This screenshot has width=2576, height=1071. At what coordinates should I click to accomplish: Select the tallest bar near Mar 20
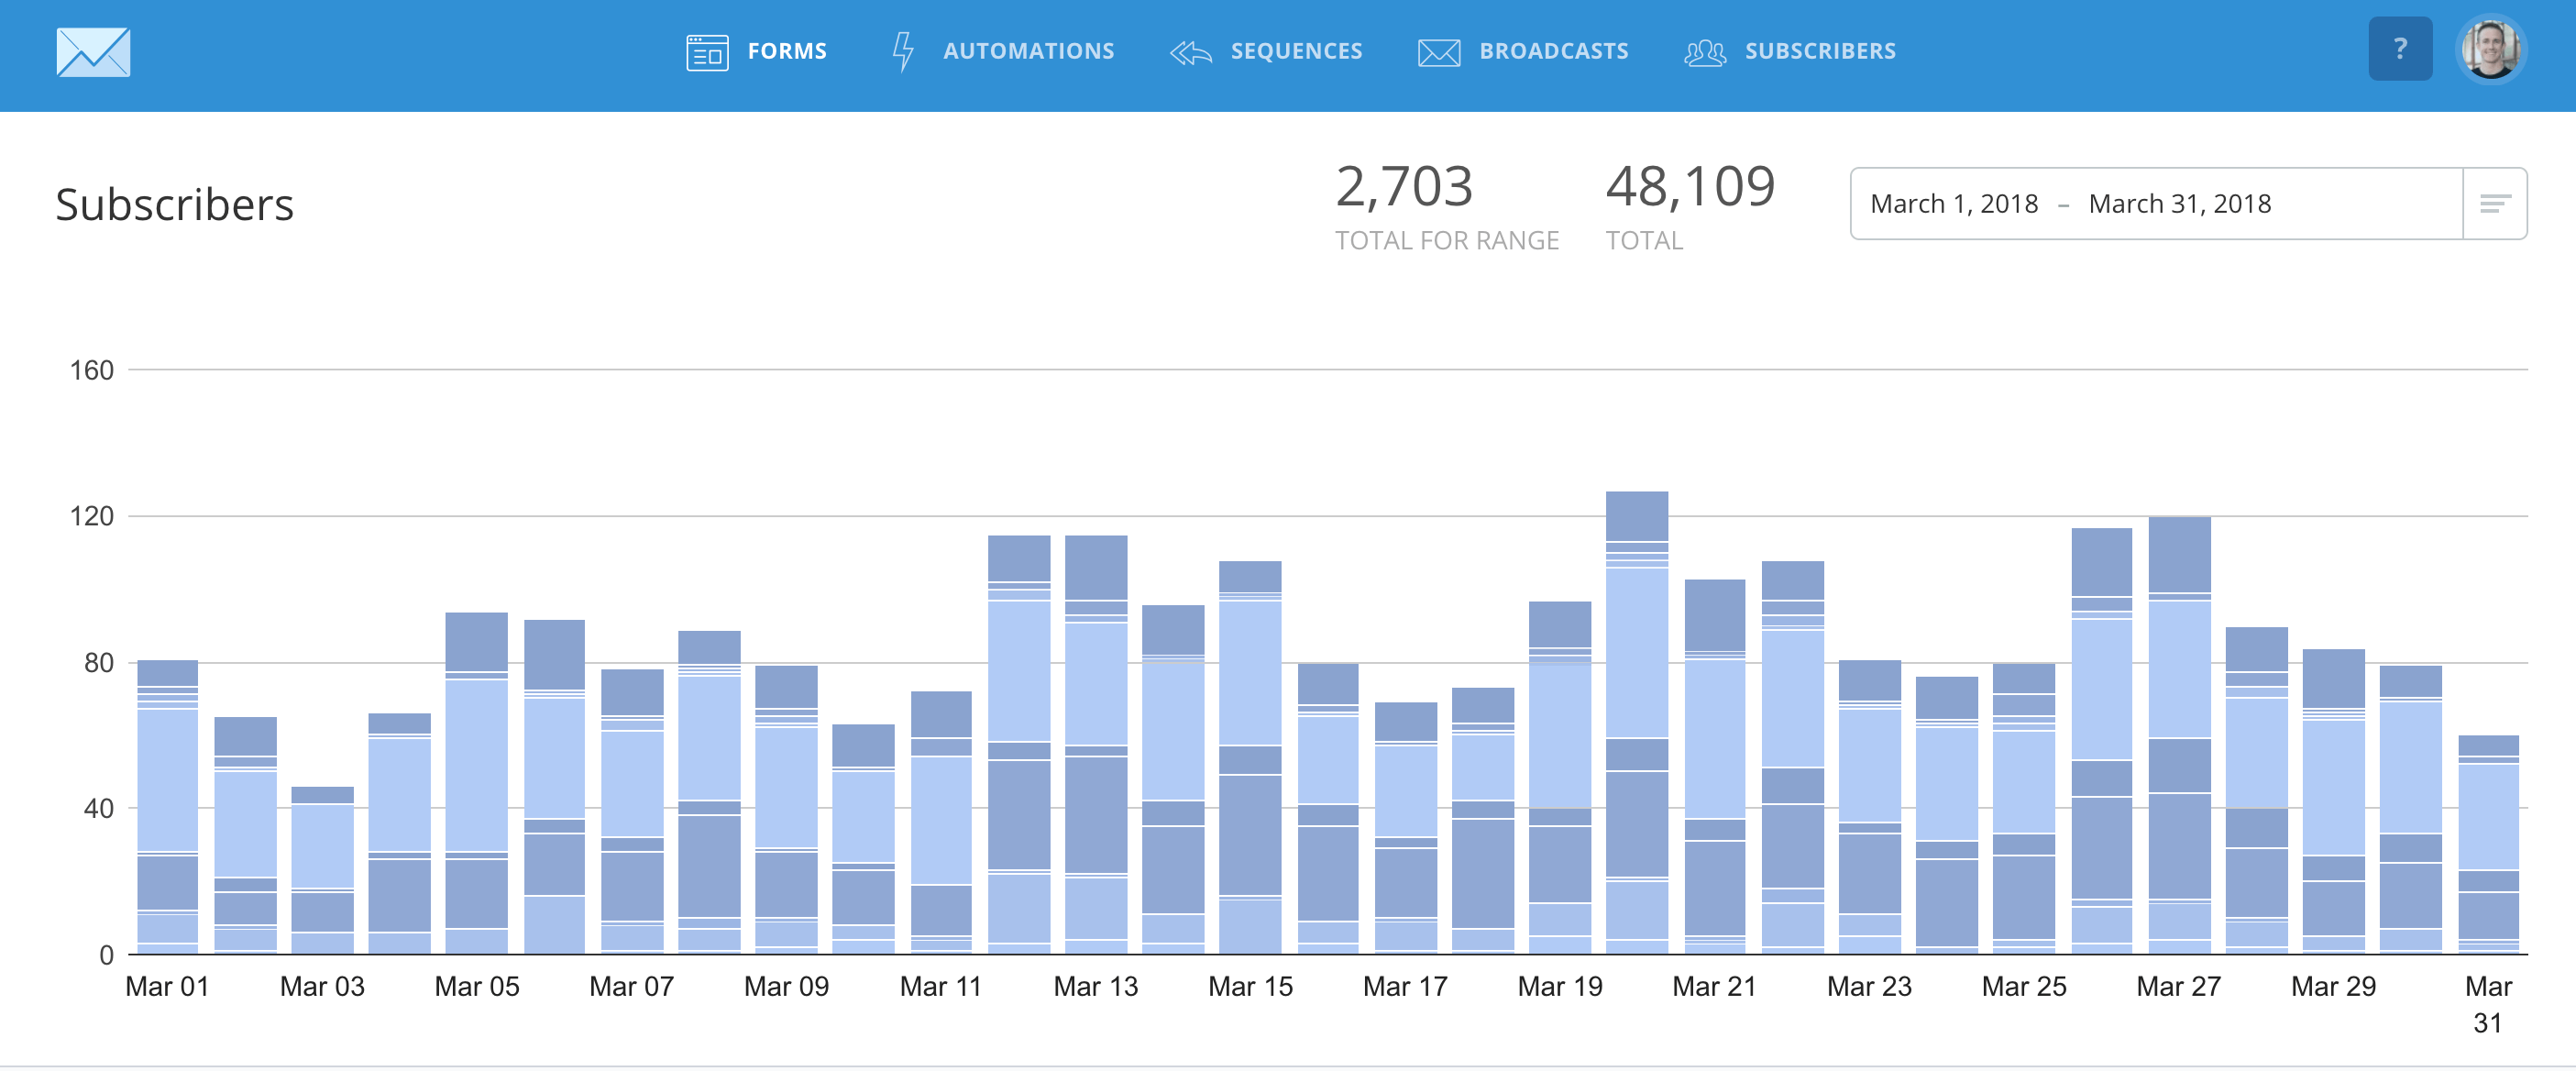[x=1637, y=720]
